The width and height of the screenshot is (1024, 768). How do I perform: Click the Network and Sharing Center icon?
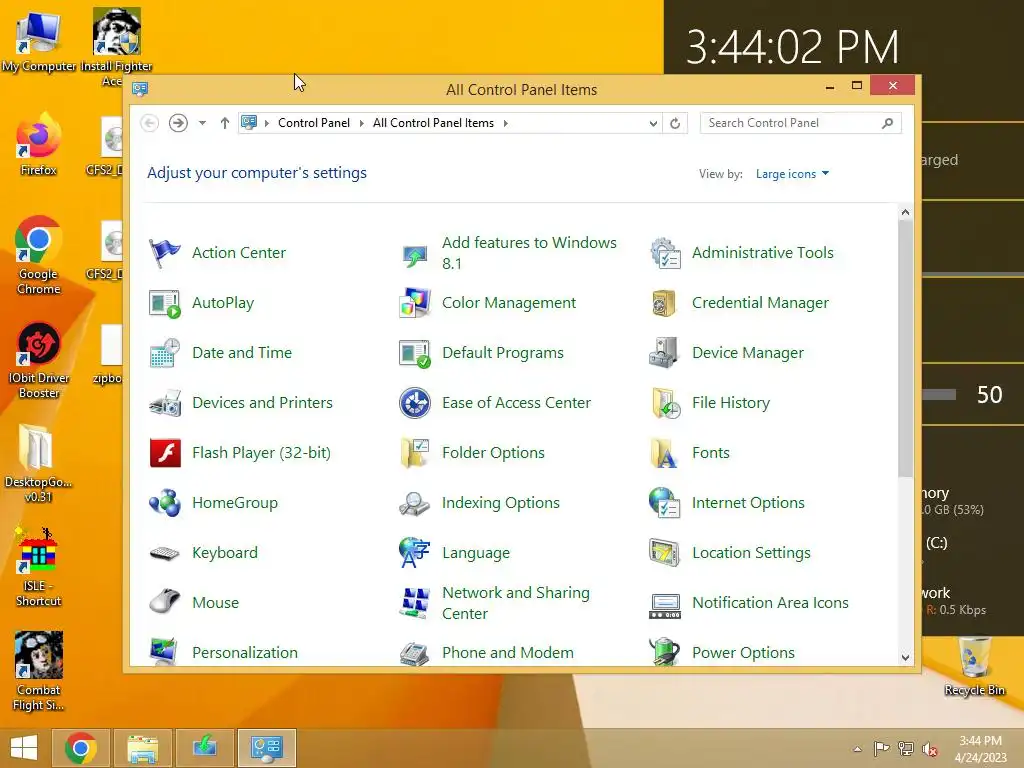pyautogui.click(x=415, y=602)
